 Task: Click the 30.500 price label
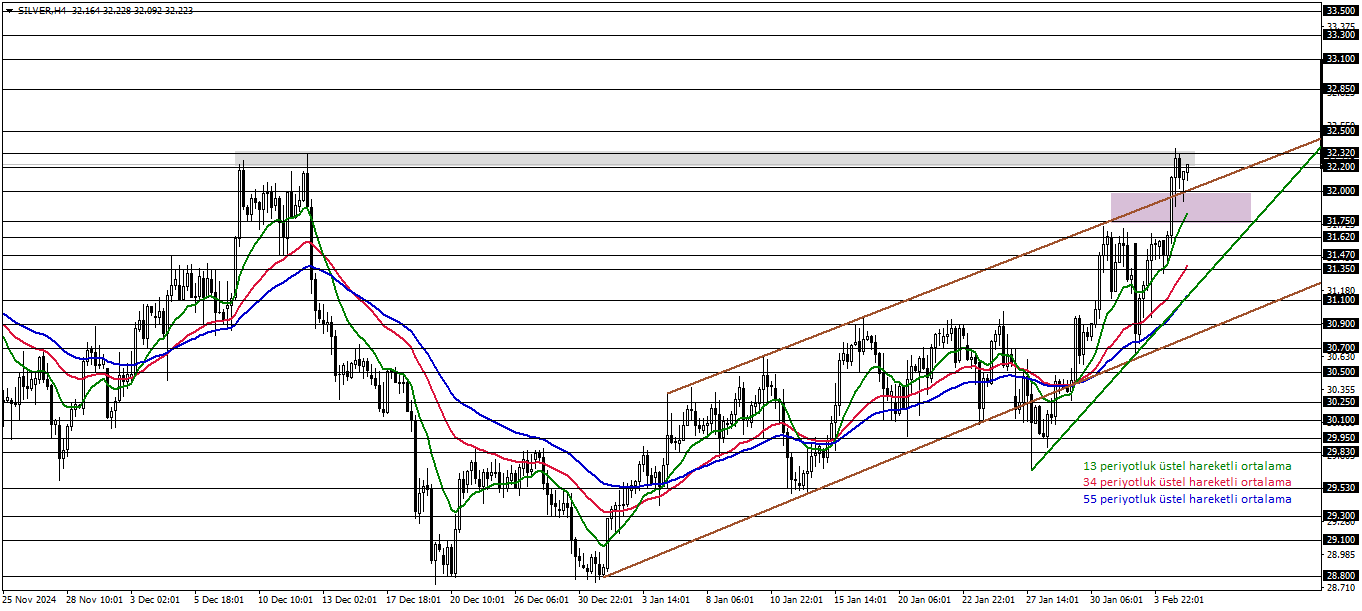tap(1340, 371)
